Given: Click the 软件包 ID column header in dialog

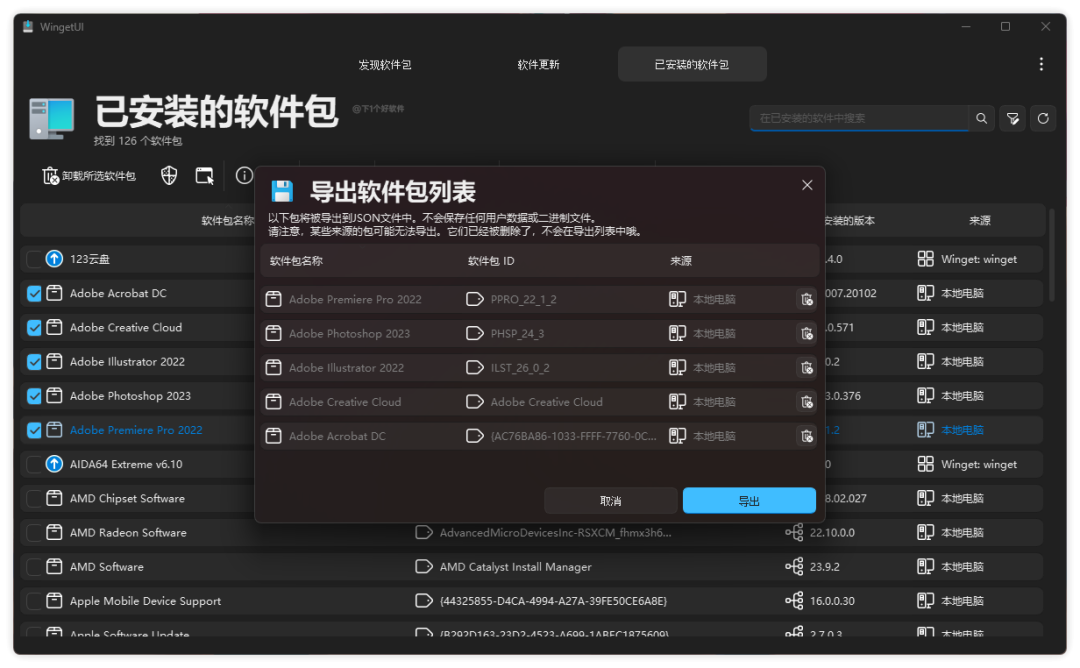Looking at the screenshot, I should [491, 261].
